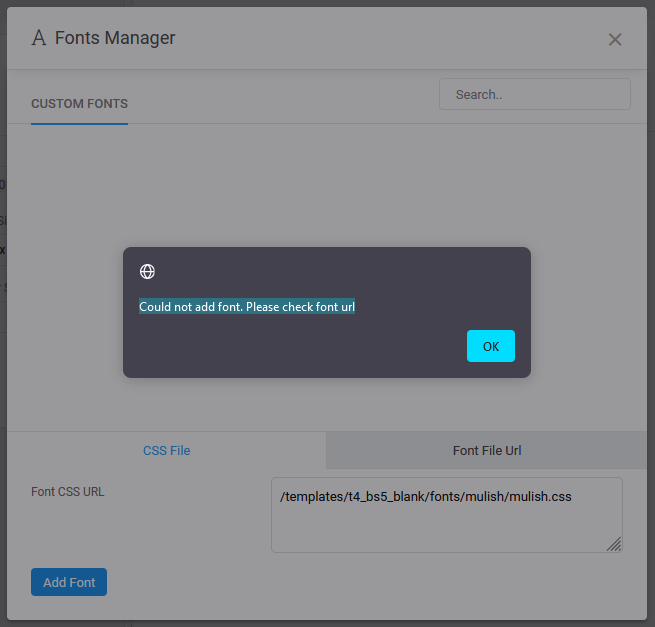
Task: Click the Fonts Manager letter A icon
Action: 39,39
